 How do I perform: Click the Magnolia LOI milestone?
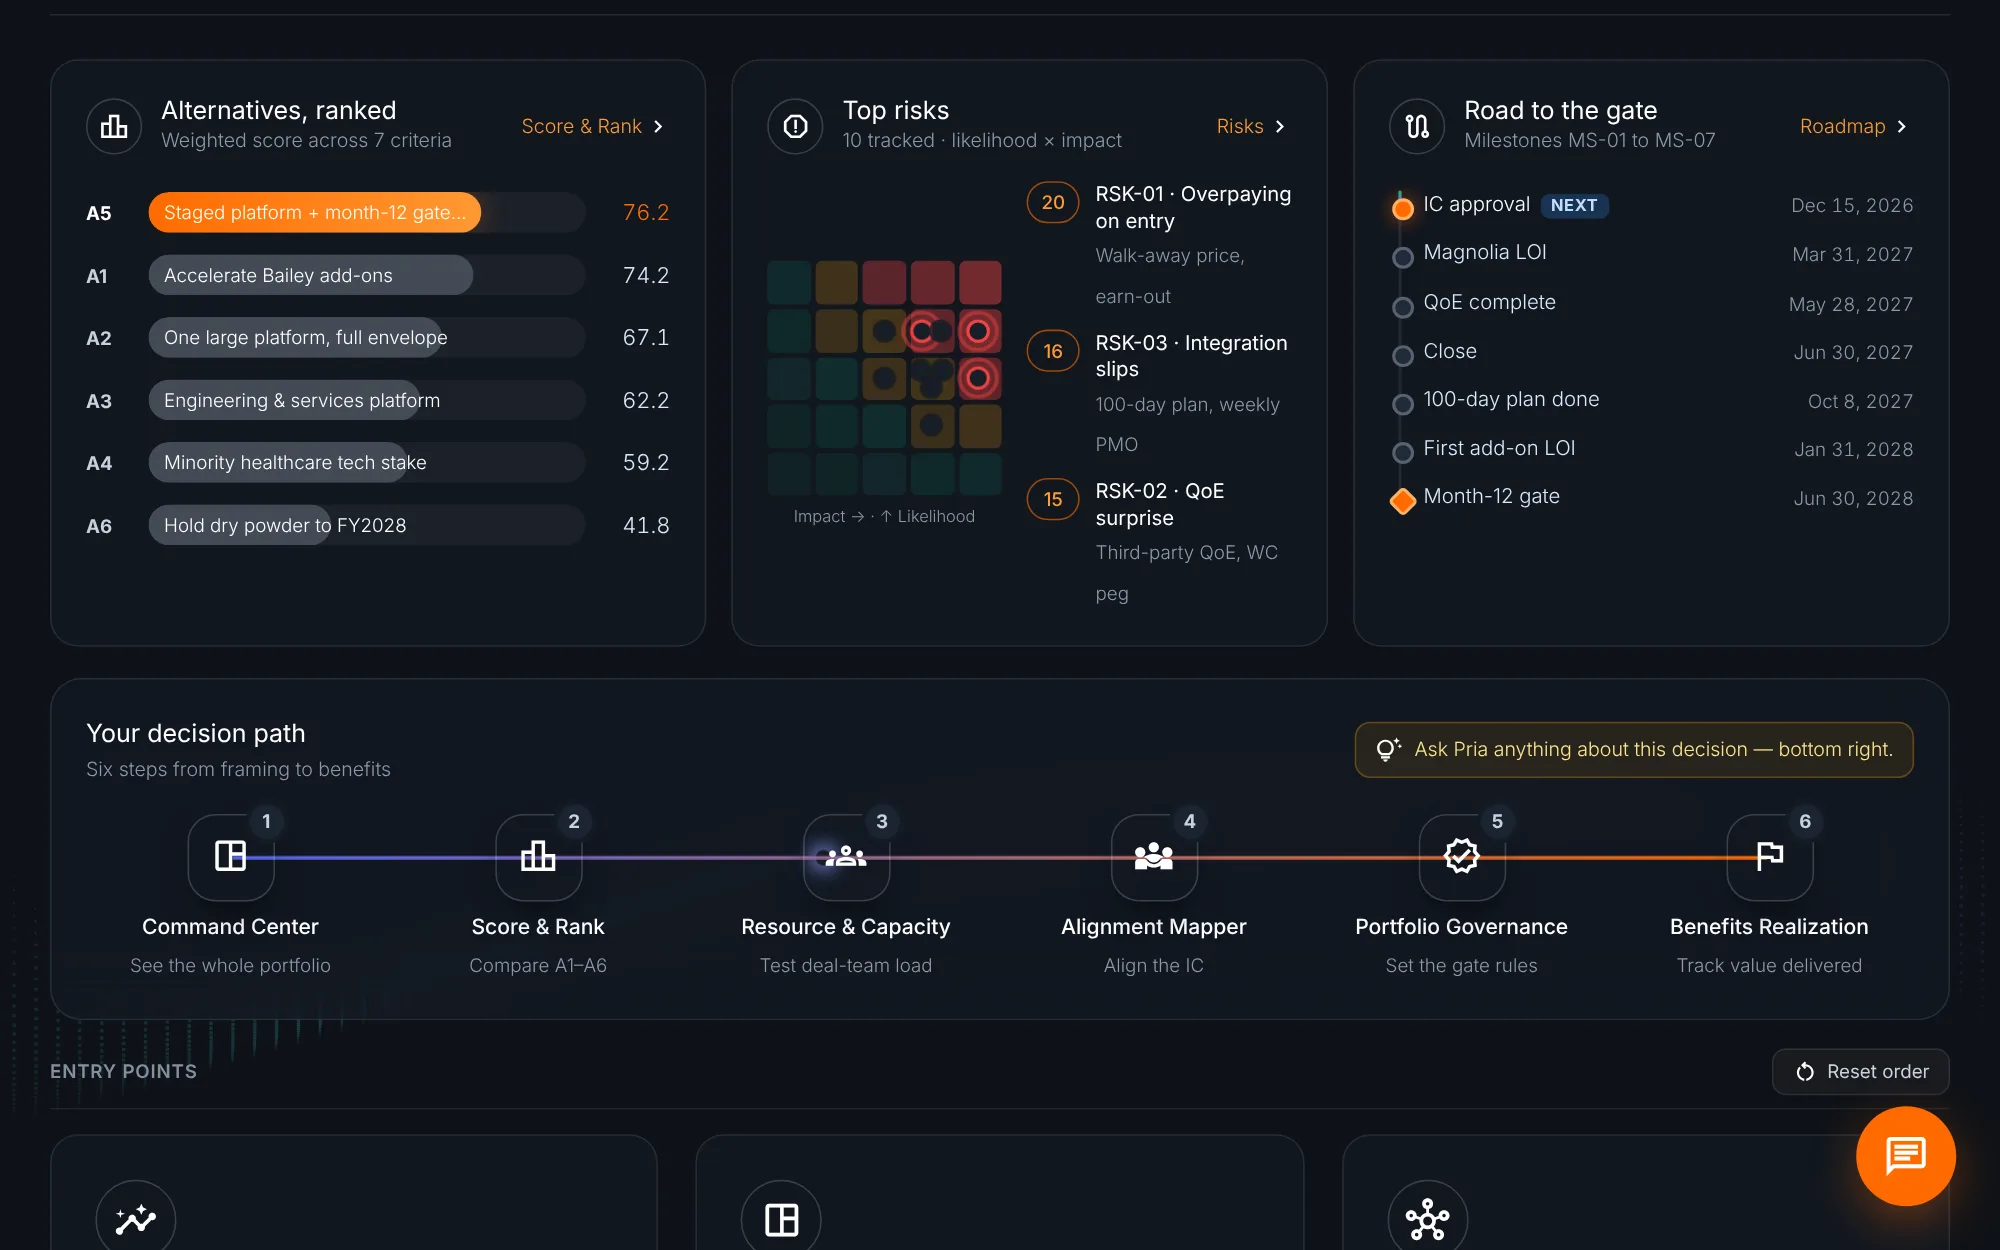coord(1484,253)
